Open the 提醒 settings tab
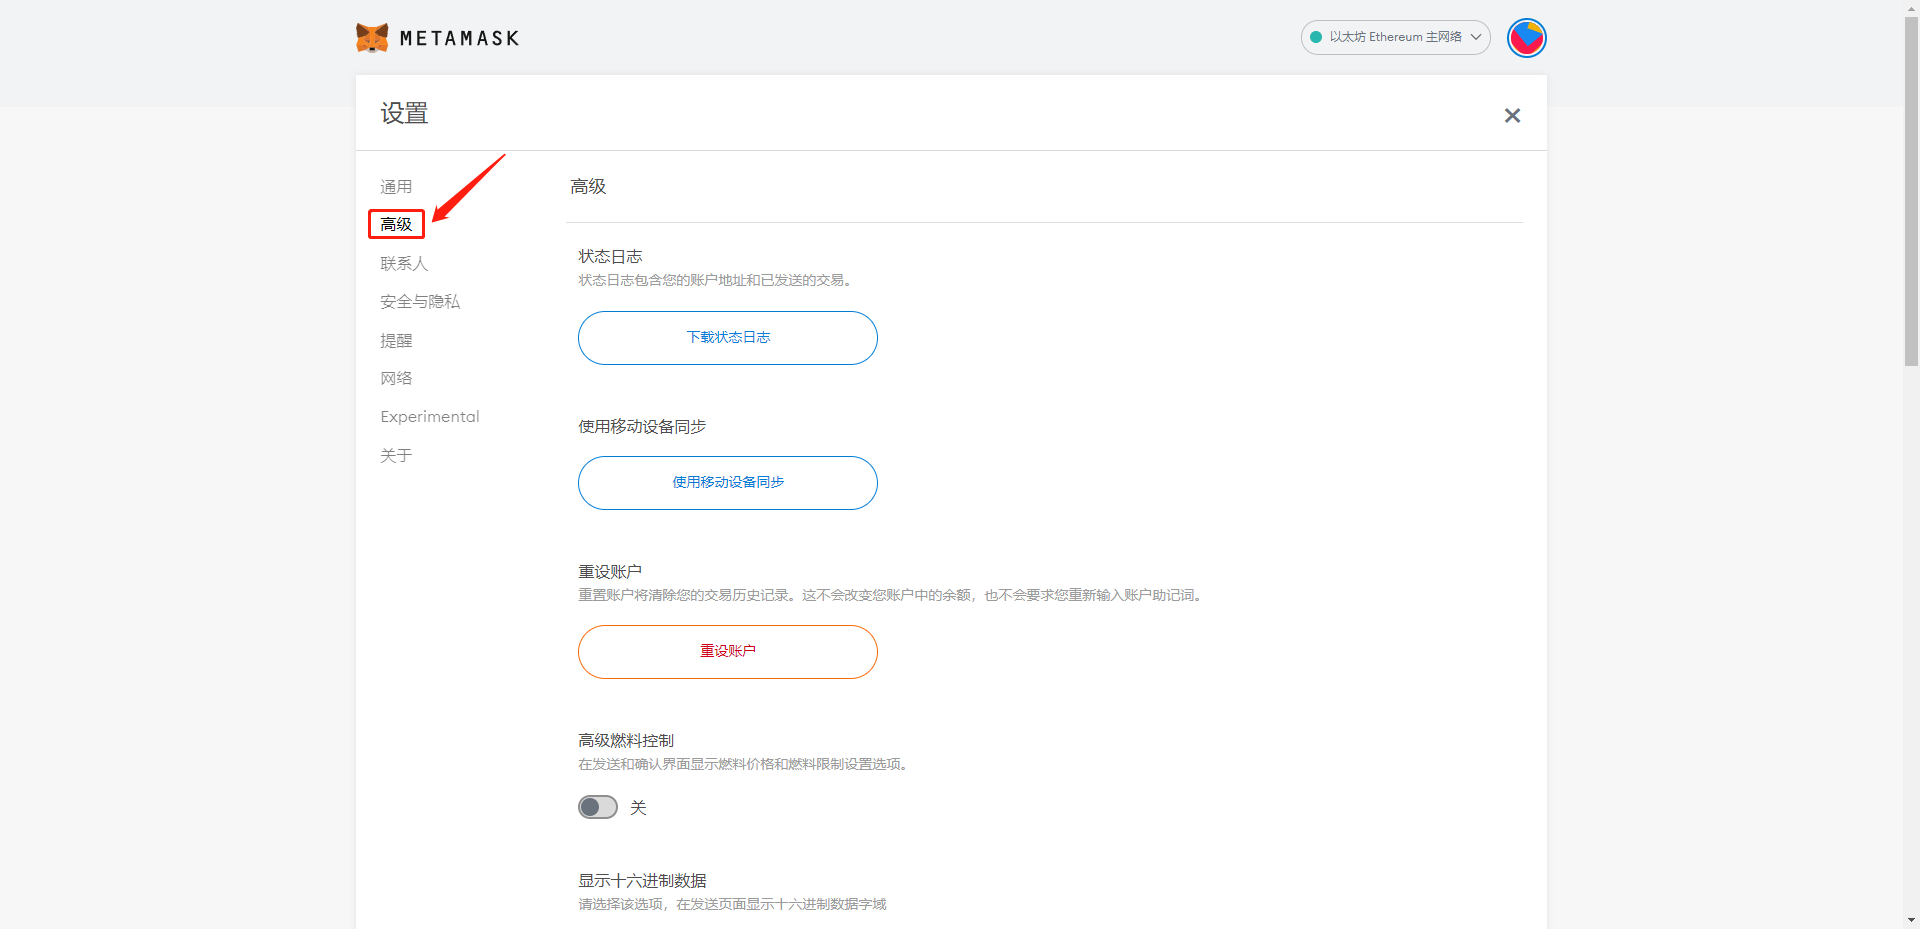 pos(396,341)
